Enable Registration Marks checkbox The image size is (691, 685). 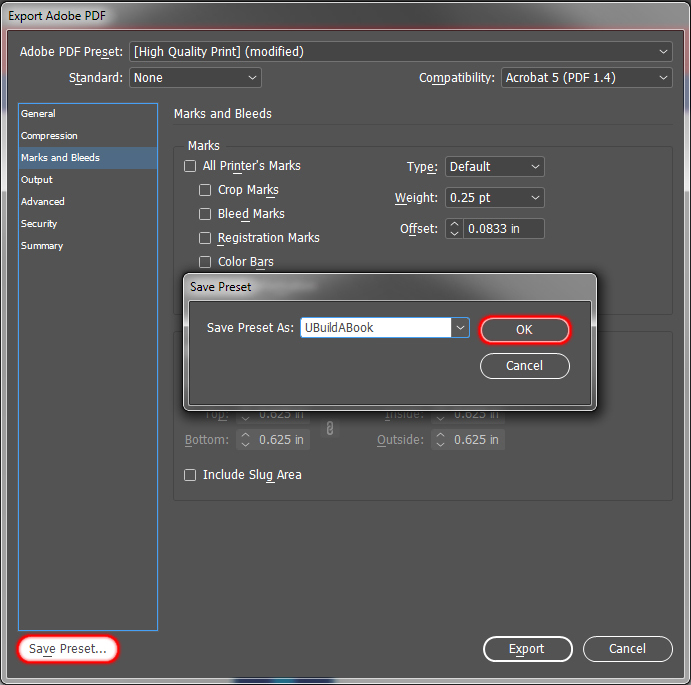(x=205, y=238)
